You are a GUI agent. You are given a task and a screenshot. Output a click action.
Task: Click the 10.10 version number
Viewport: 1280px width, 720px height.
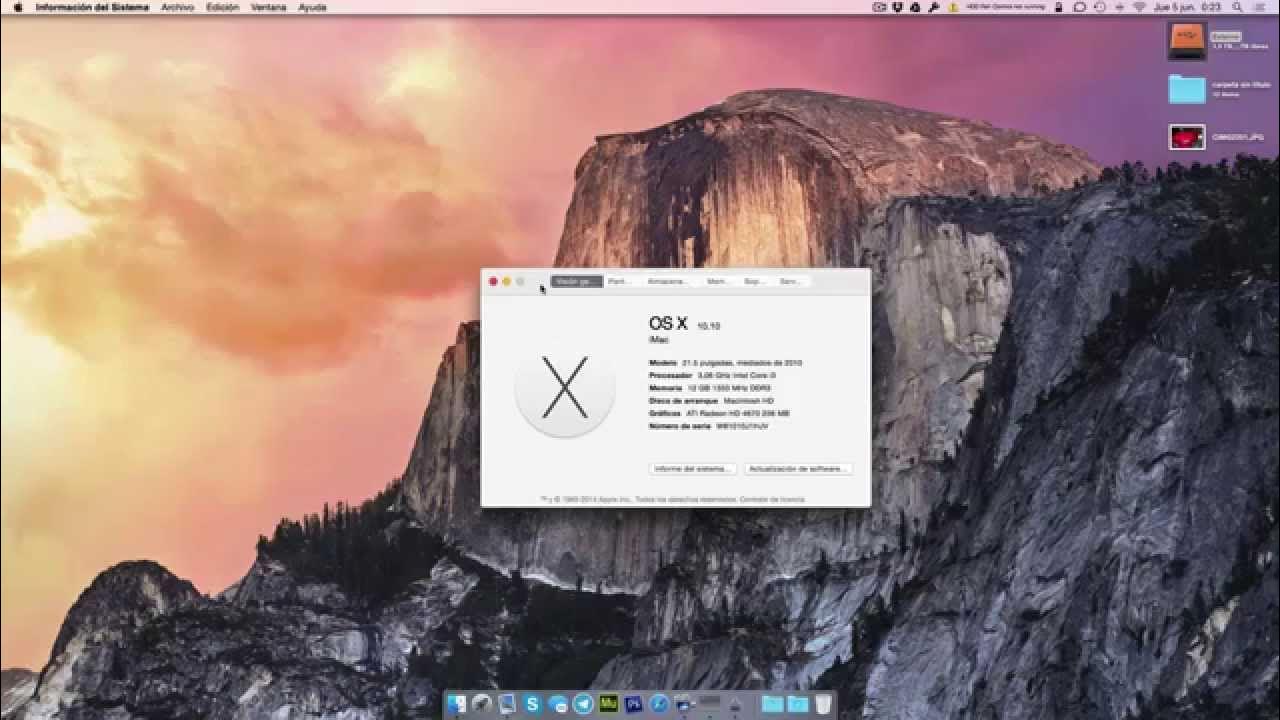[709, 326]
